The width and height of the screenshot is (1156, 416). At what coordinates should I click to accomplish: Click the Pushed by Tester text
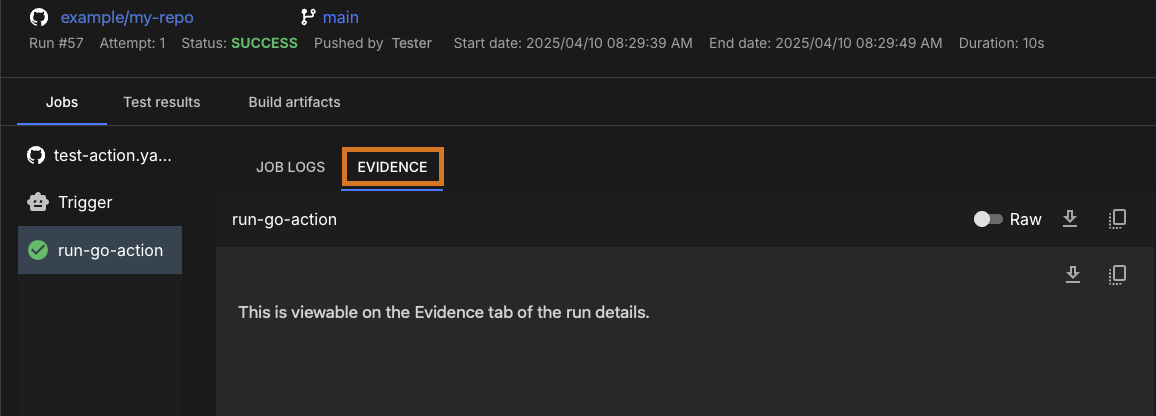pos(373,44)
